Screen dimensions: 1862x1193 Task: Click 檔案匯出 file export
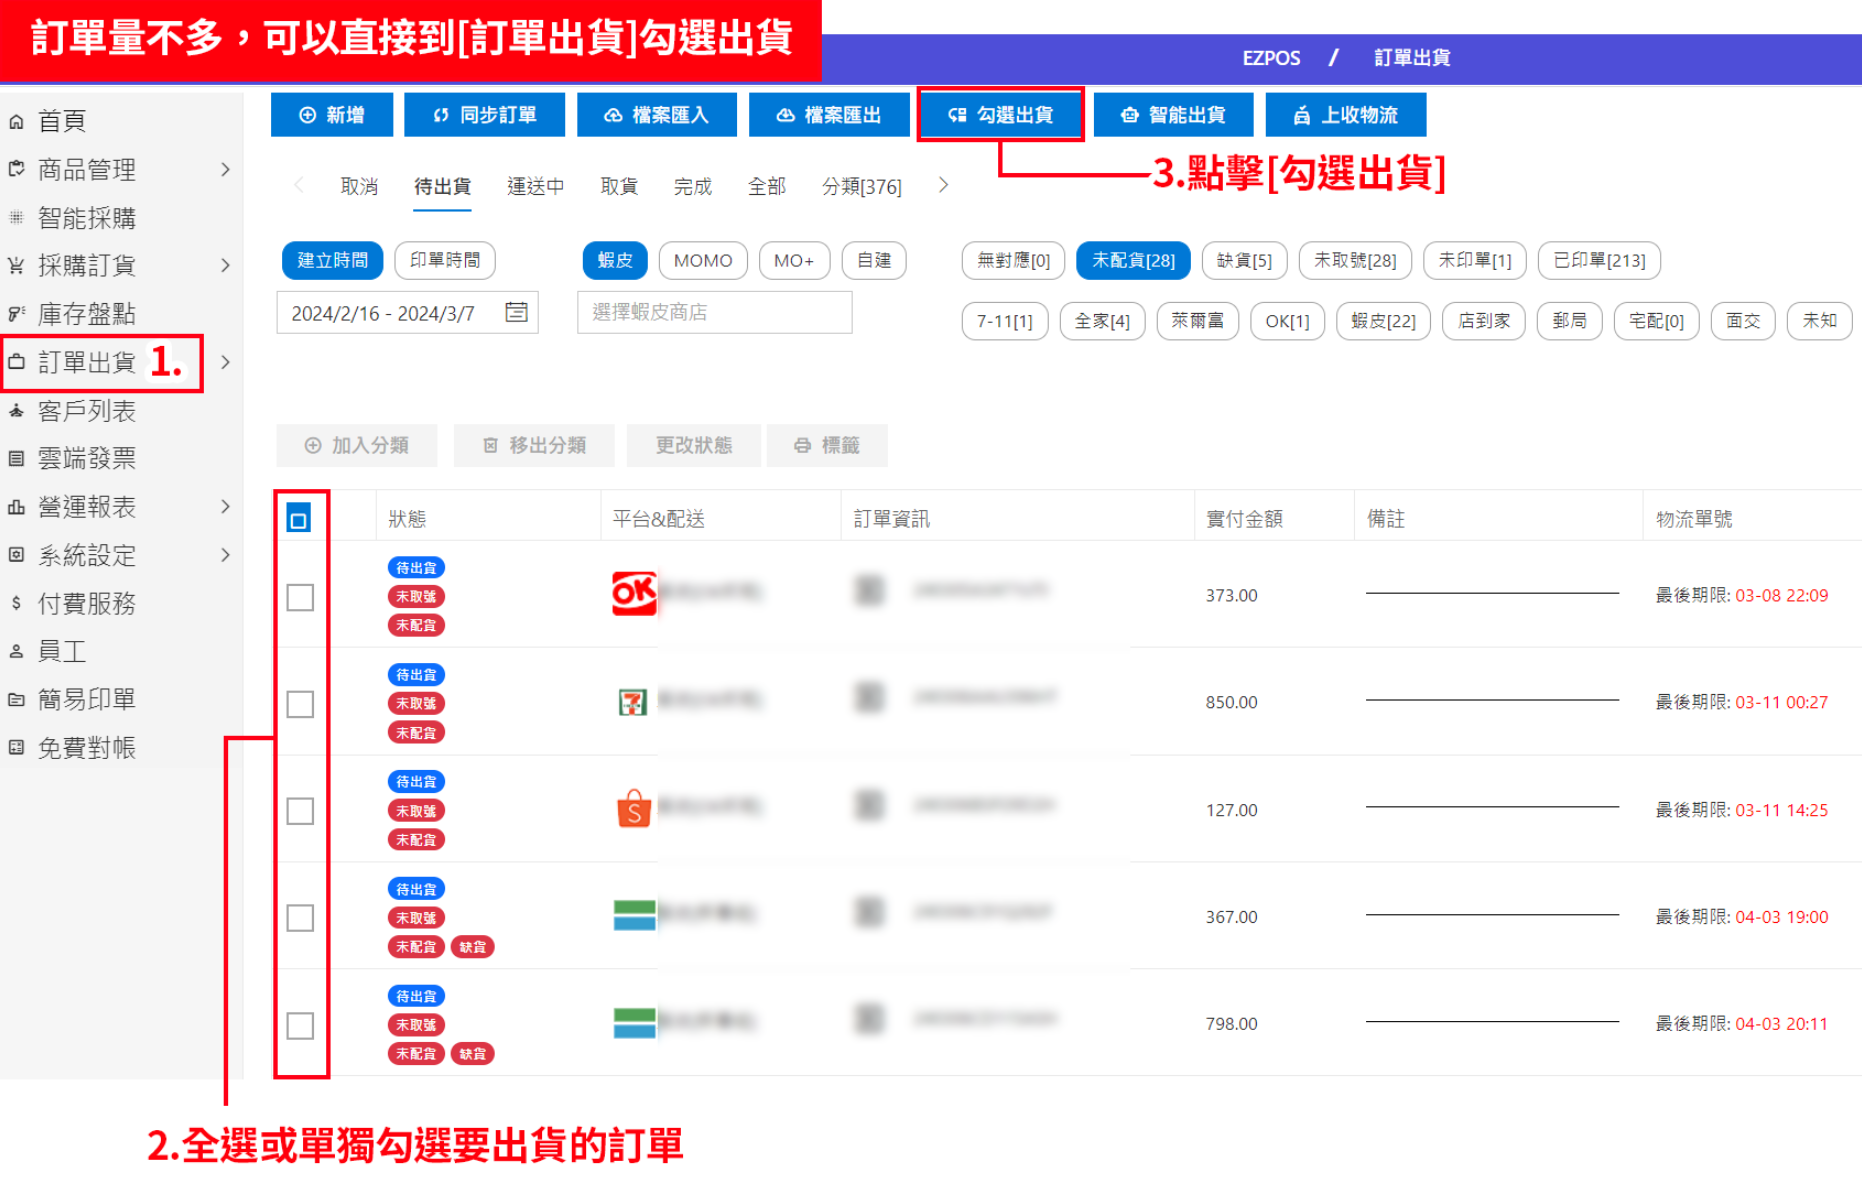click(829, 115)
